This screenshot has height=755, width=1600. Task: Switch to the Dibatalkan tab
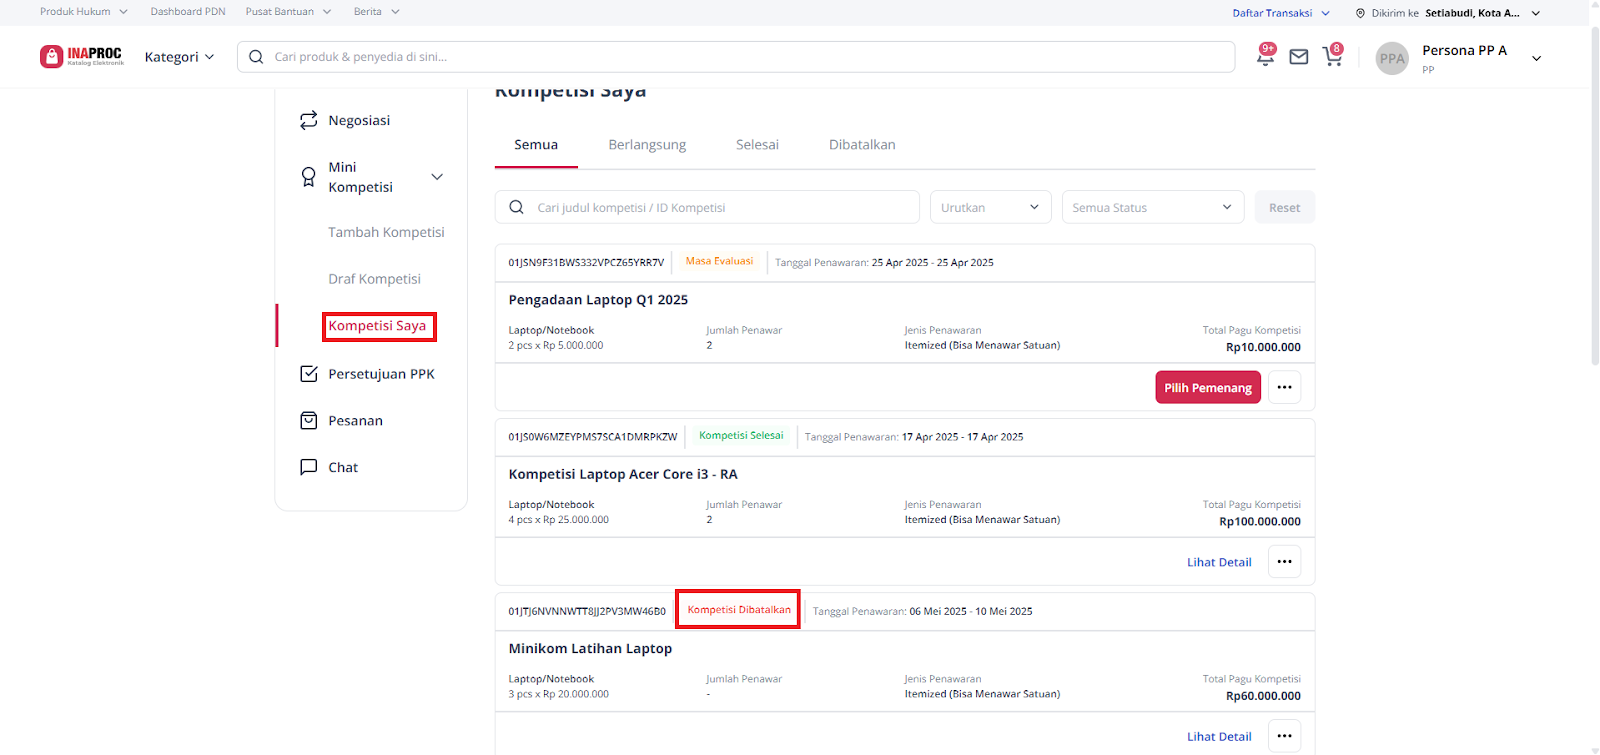[862, 145]
